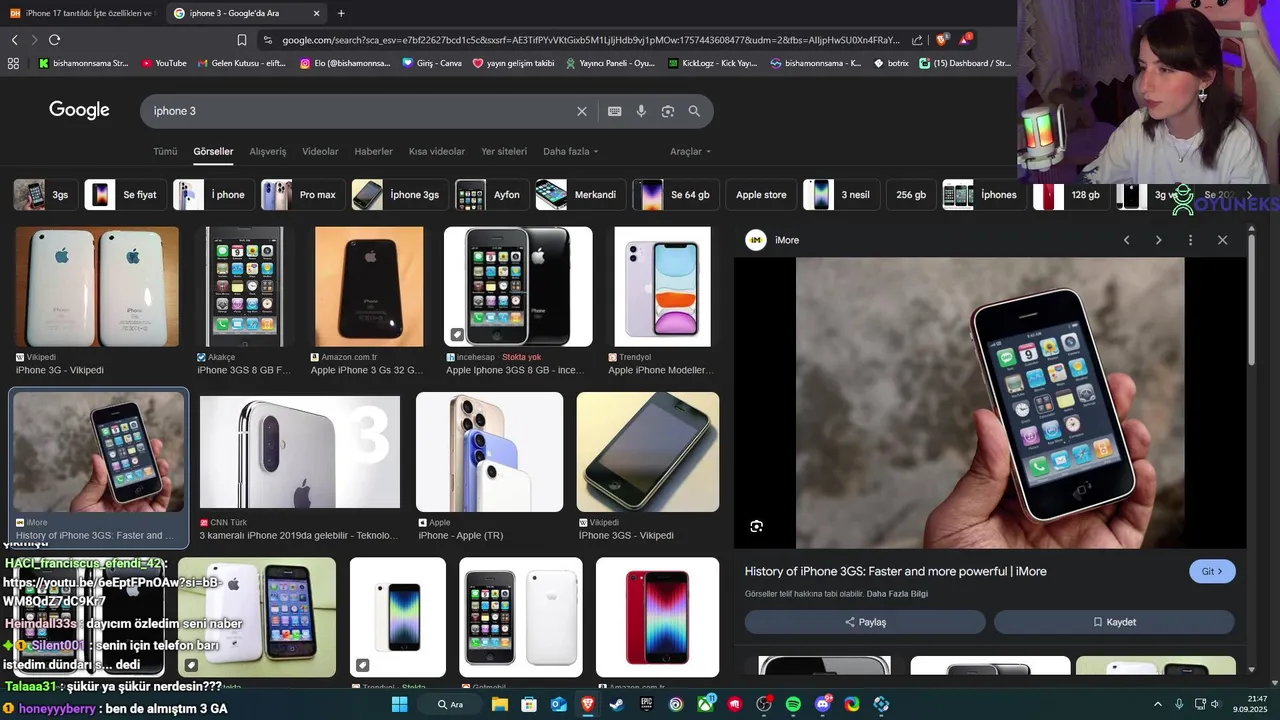Screen dimensions: 1280x720
Task: Select the Apple store filter chip
Action: click(x=761, y=195)
